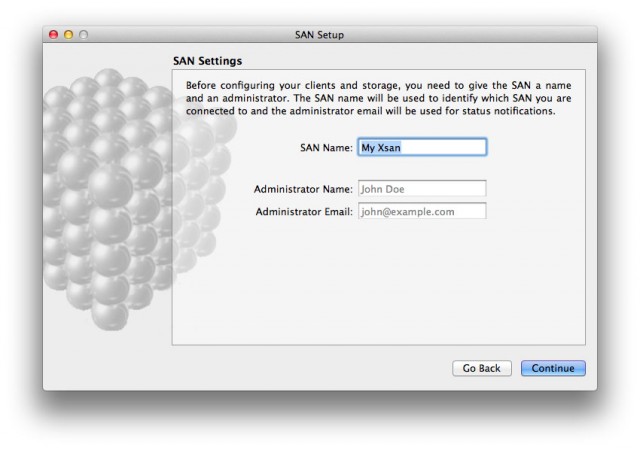Click the SAN Name input field

[x=422, y=147]
